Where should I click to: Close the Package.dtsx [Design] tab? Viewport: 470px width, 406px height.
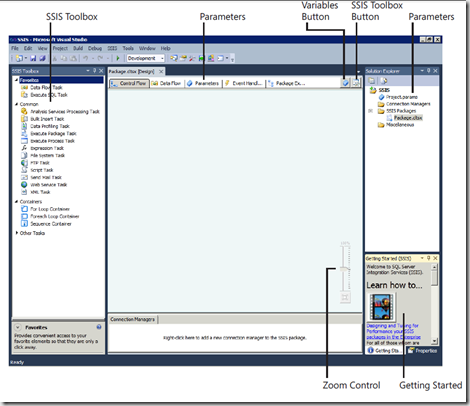(x=161, y=71)
